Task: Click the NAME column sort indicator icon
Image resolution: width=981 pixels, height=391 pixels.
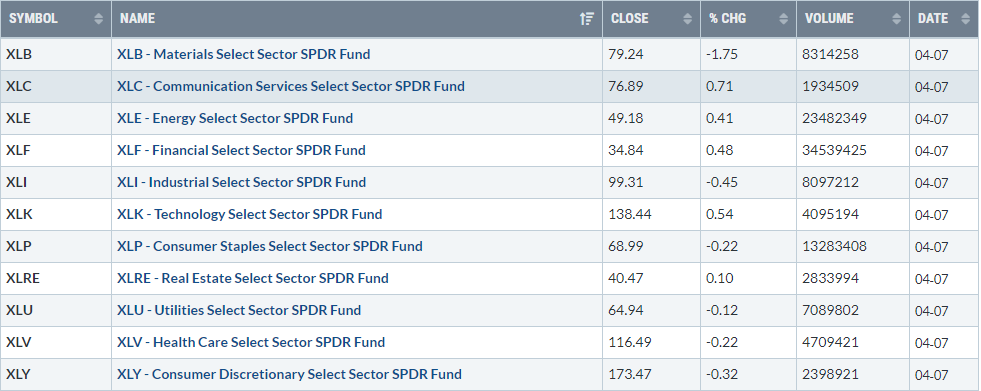Action: pos(586,19)
